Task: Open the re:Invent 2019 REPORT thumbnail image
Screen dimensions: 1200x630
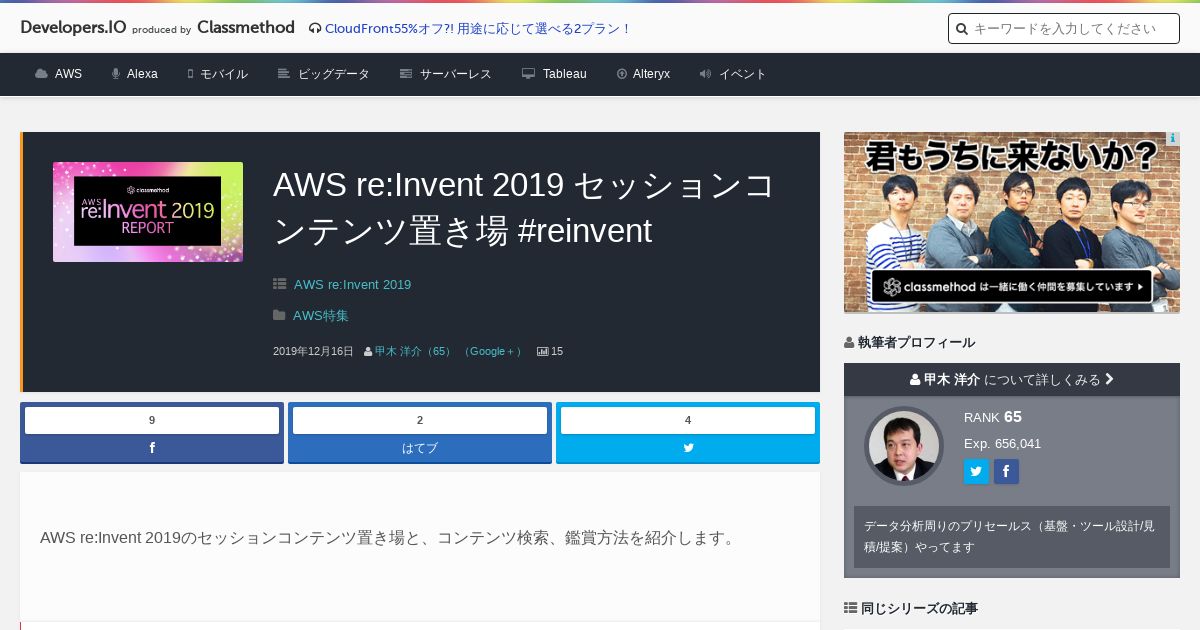Action: pos(148,212)
